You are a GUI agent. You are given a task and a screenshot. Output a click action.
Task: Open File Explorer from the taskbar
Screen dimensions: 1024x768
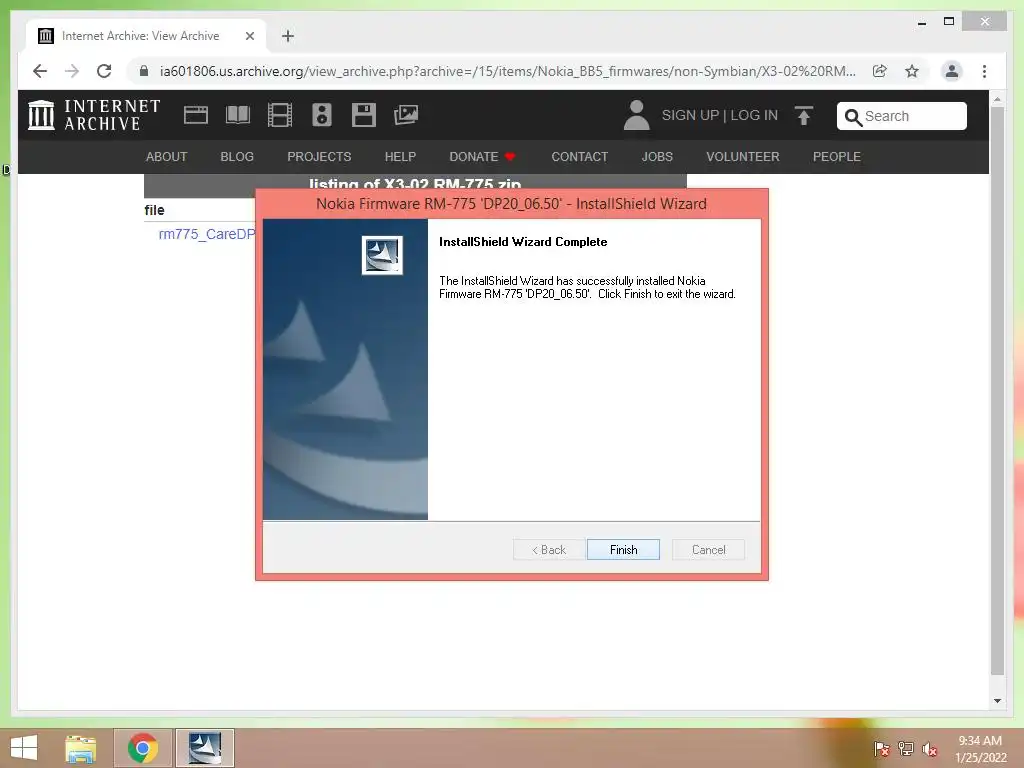pos(80,748)
